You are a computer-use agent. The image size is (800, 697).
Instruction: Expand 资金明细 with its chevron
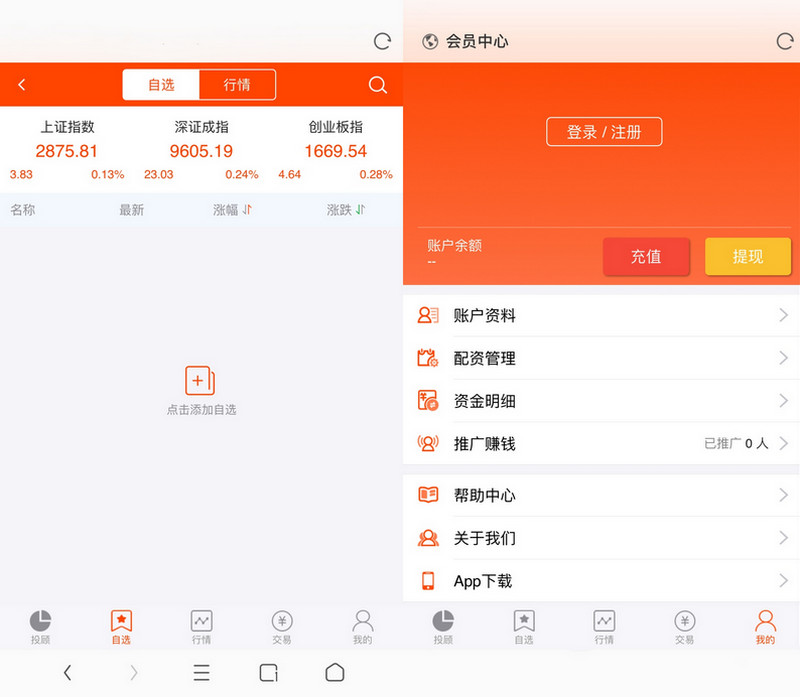pyautogui.click(x=784, y=401)
